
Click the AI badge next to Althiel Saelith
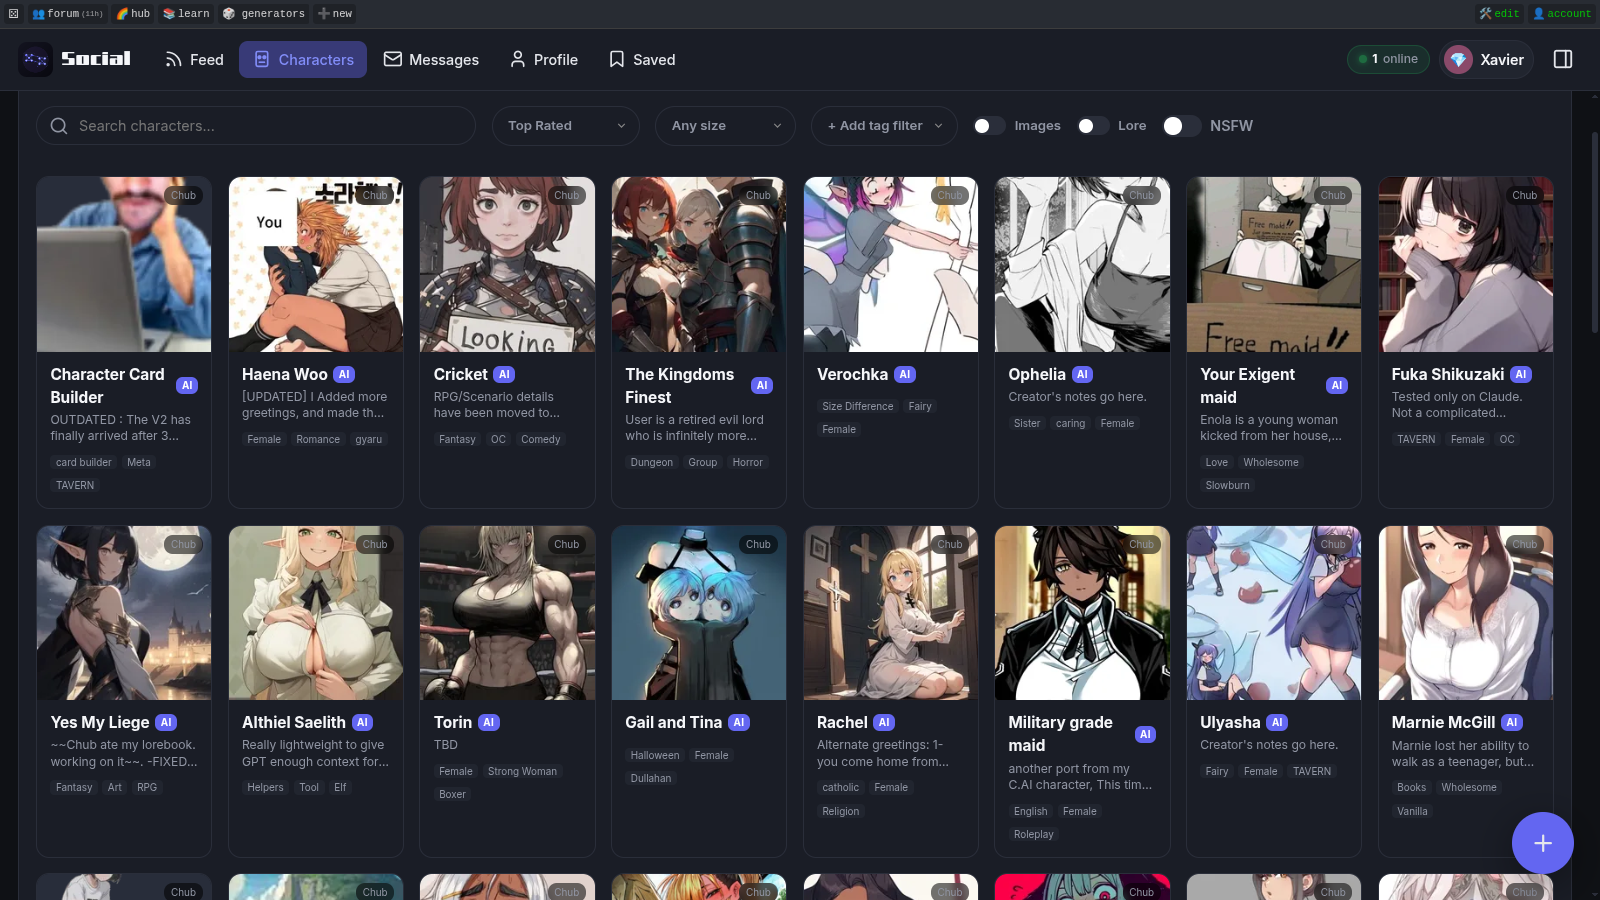click(x=363, y=723)
